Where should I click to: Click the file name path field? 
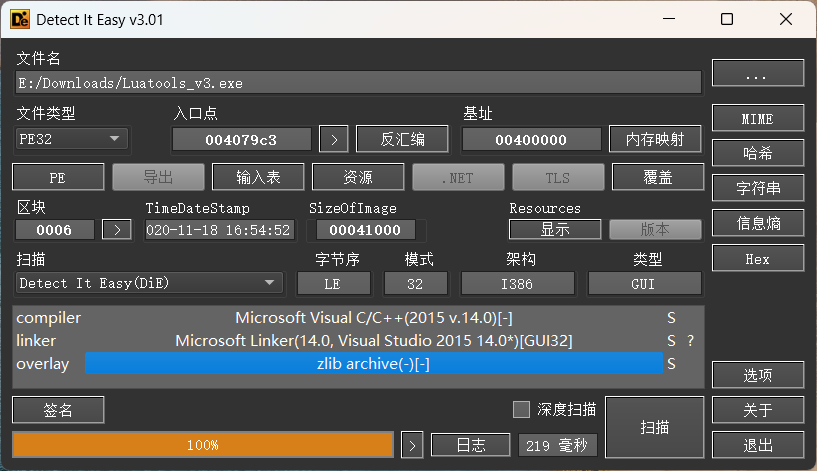(358, 83)
